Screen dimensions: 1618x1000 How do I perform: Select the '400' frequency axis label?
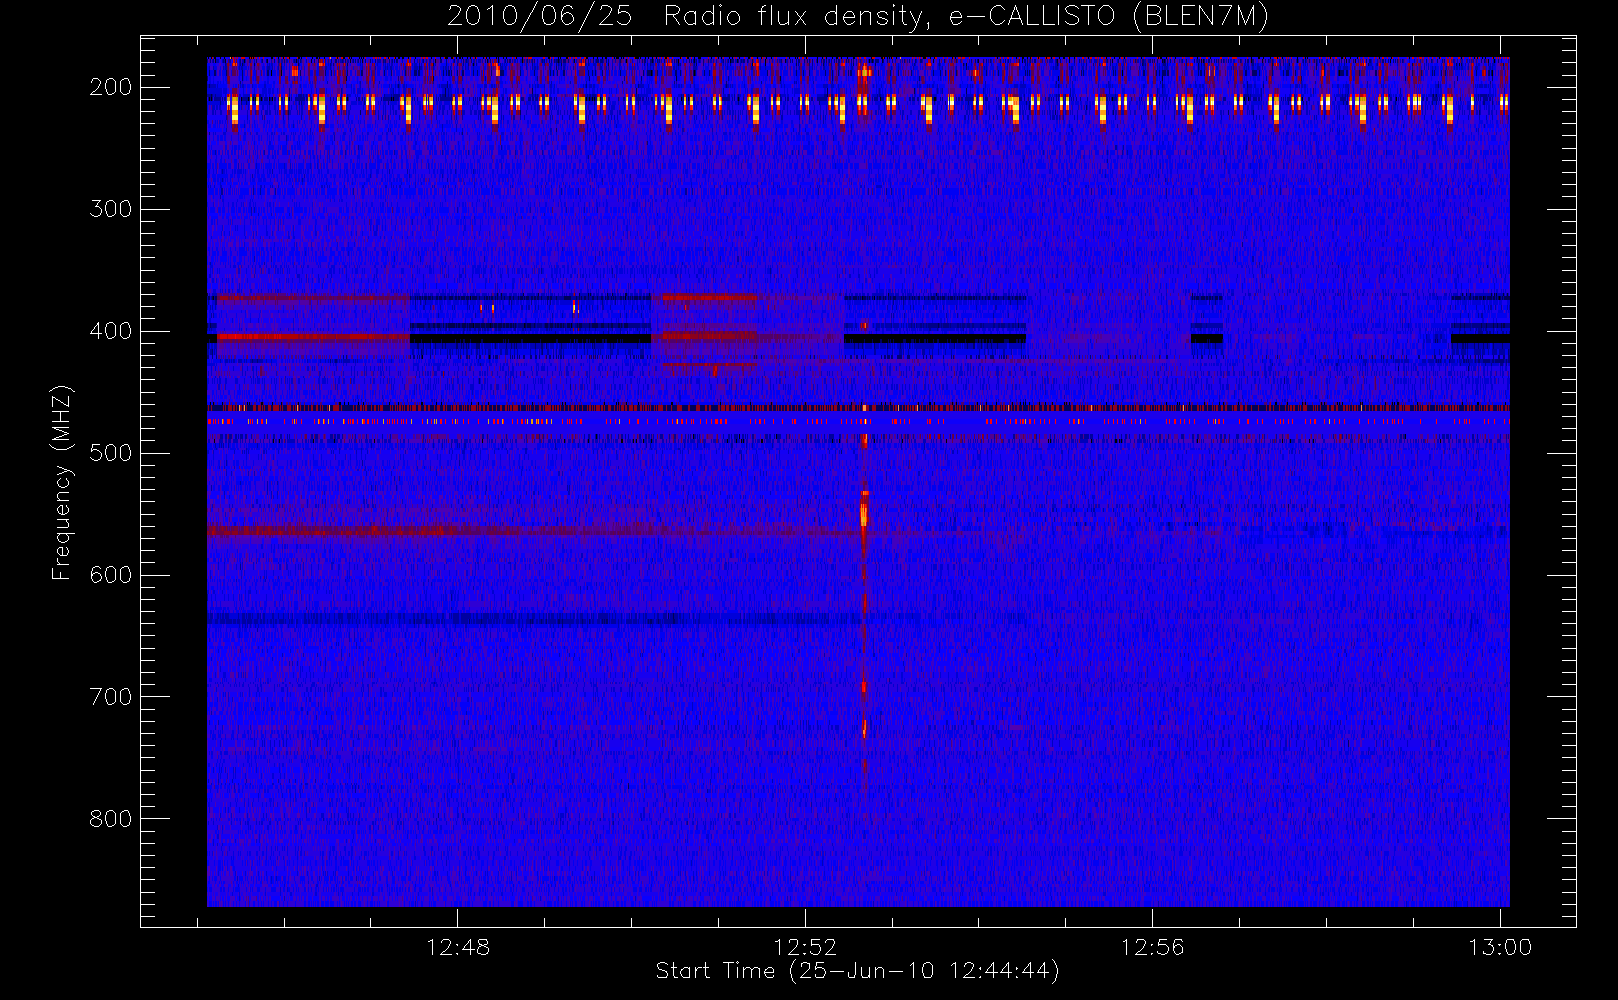click(x=111, y=331)
